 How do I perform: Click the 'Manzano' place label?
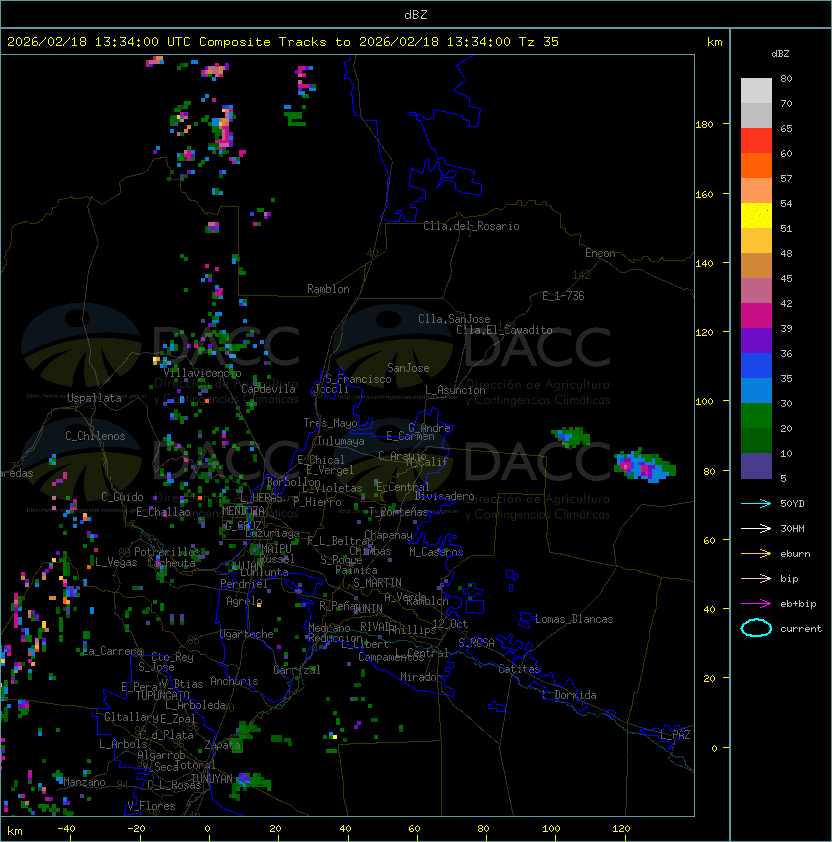point(84,782)
